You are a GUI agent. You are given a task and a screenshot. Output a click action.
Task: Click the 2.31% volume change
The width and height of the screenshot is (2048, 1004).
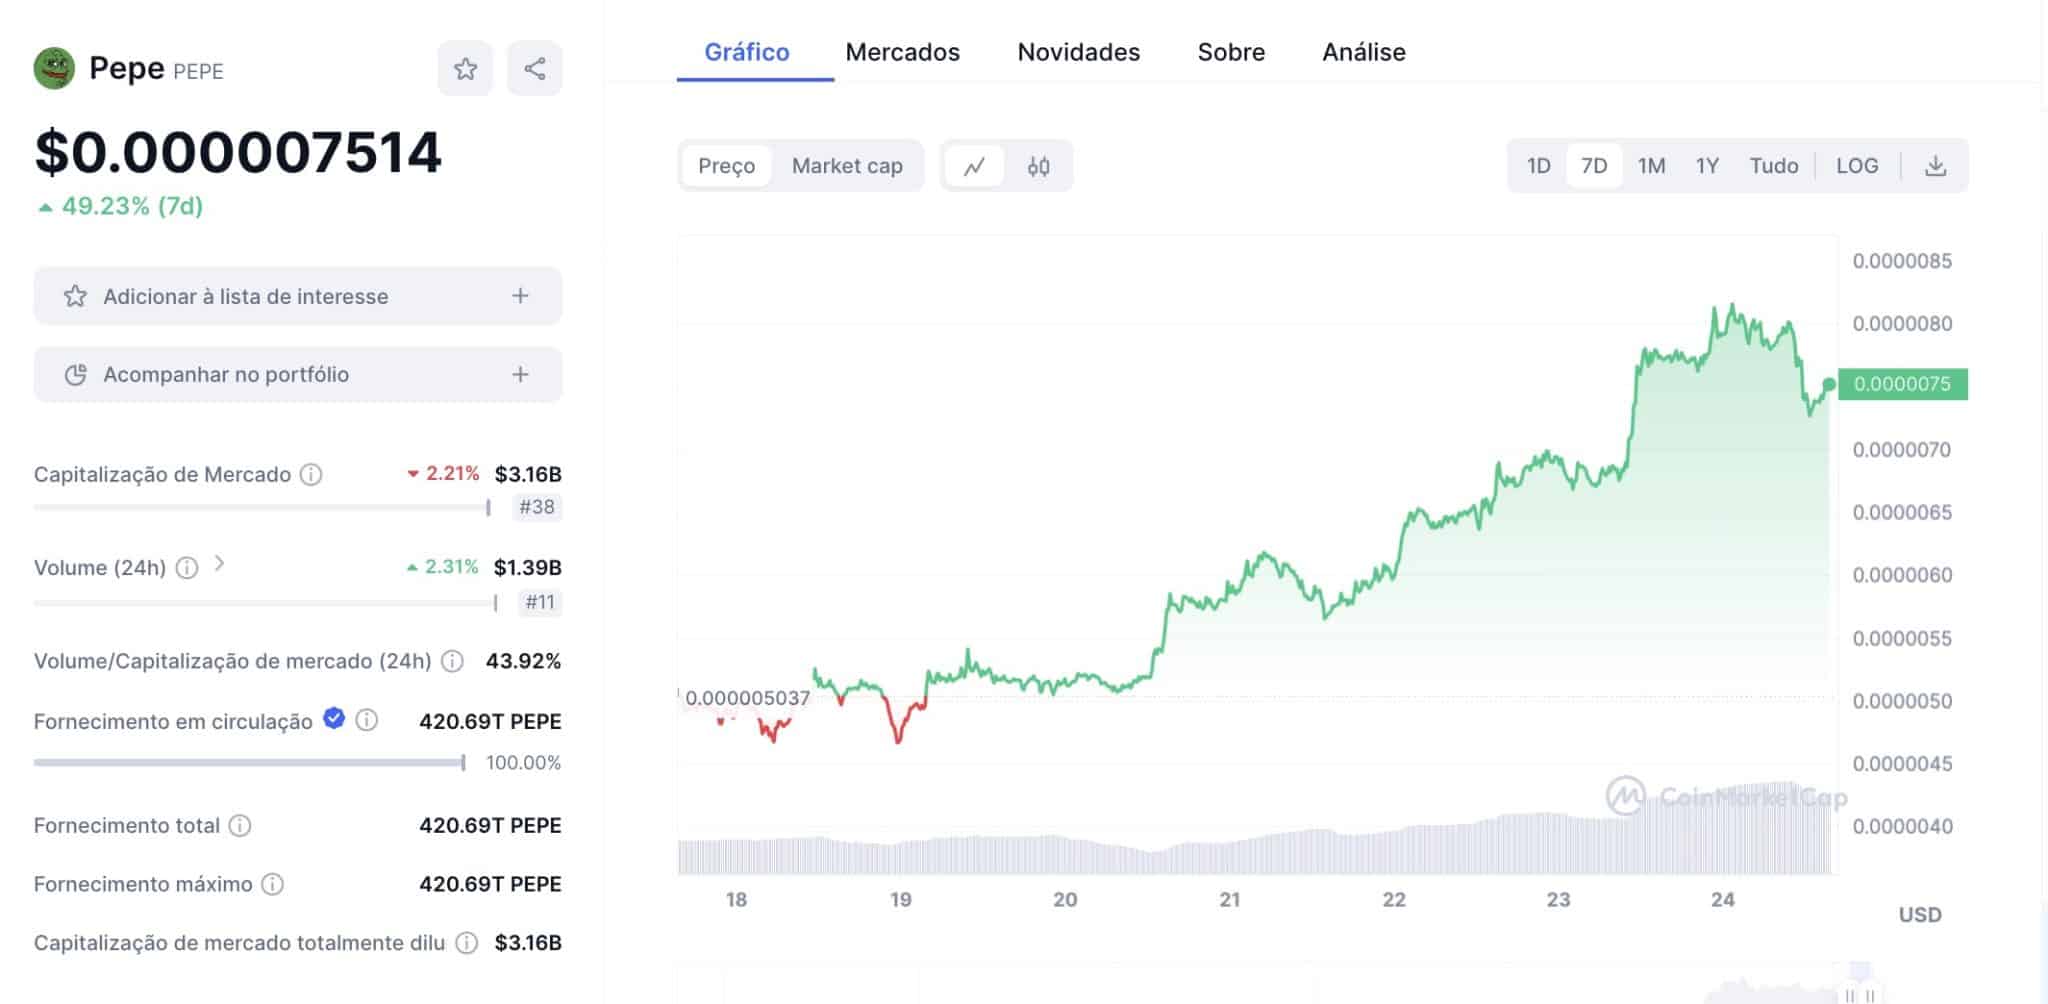pyautogui.click(x=442, y=567)
